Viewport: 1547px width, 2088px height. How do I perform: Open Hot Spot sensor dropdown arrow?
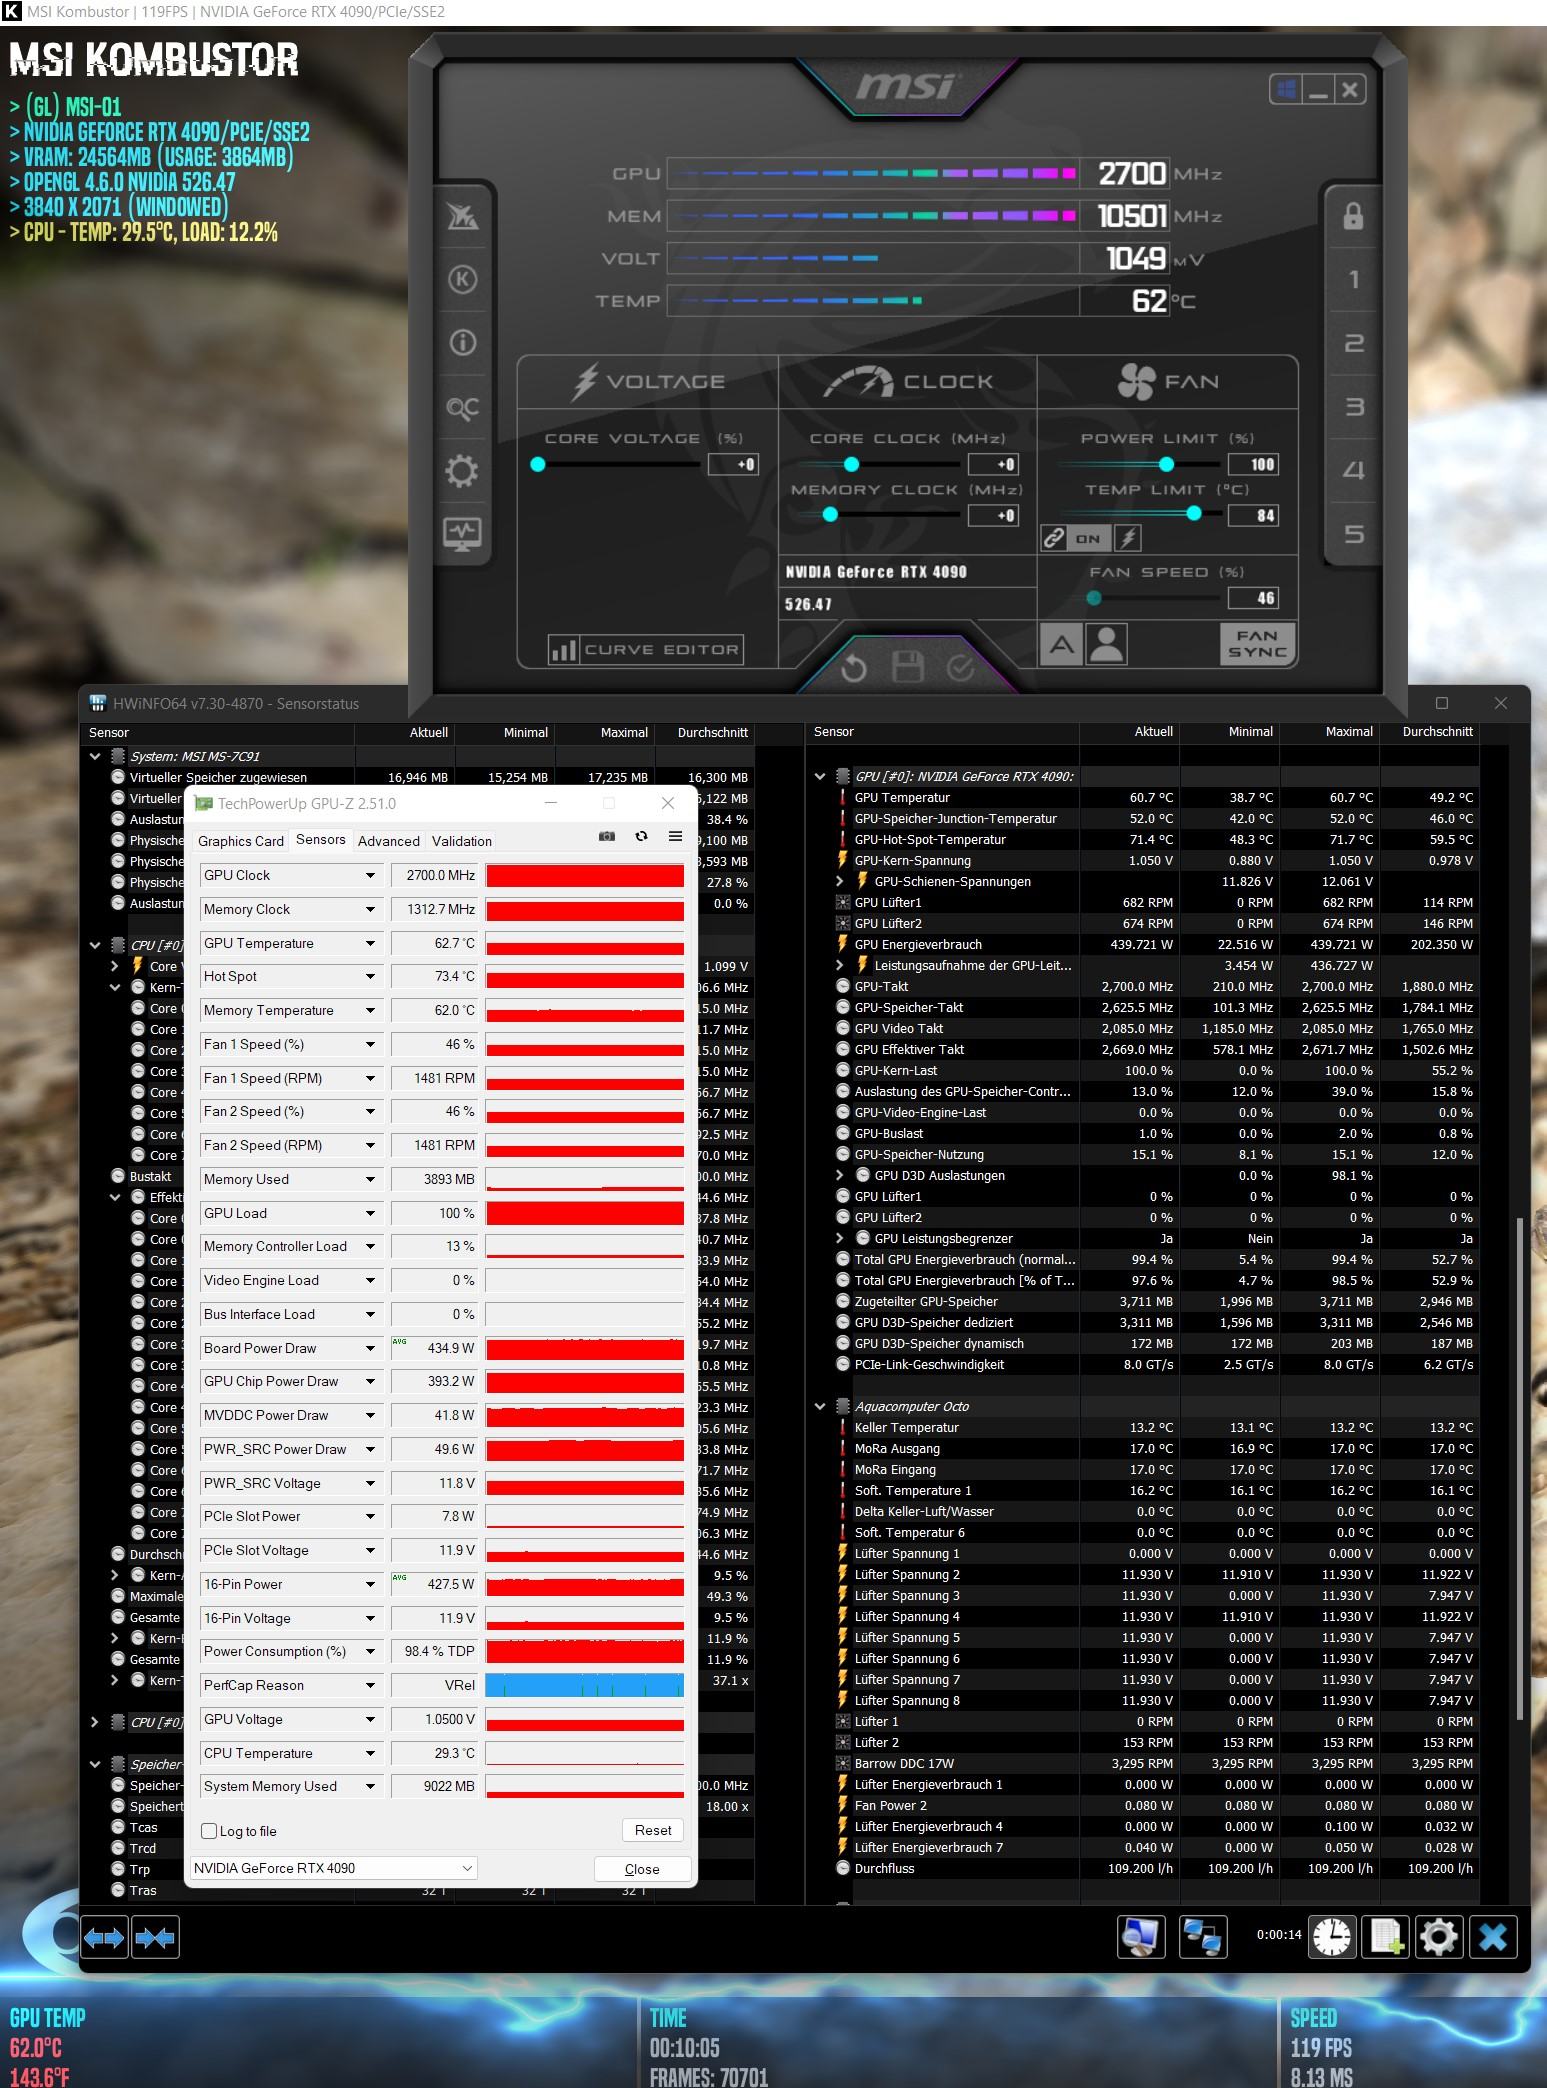click(x=370, y=976)
